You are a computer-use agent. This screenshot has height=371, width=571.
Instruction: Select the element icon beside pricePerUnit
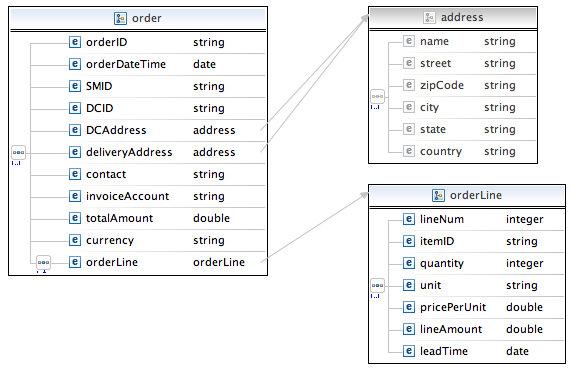tap(409, 307)
